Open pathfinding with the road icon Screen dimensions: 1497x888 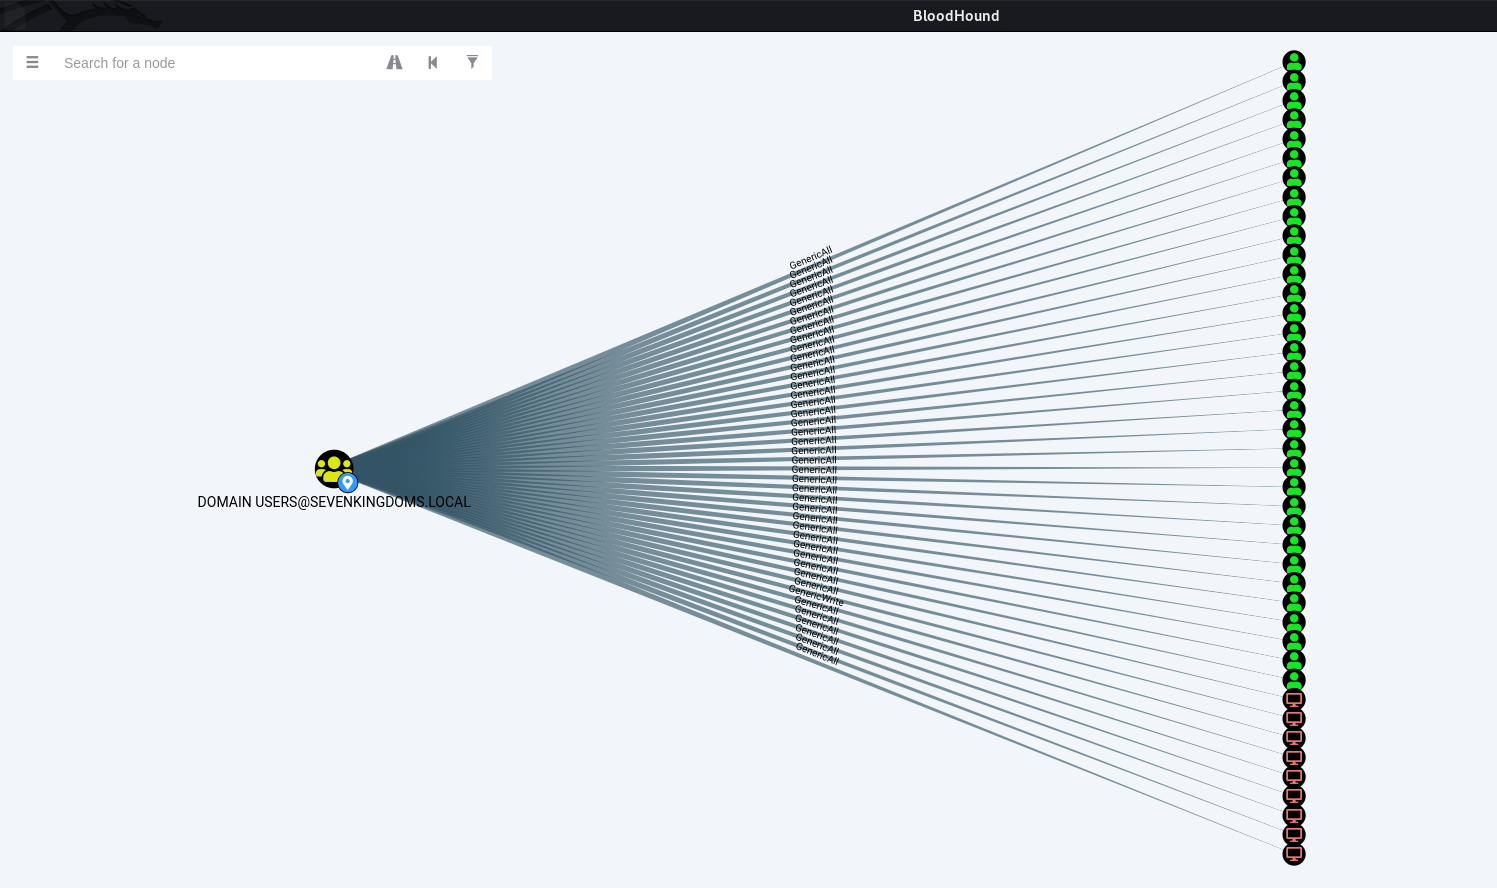pyautogui.click(x=395, y=62)
